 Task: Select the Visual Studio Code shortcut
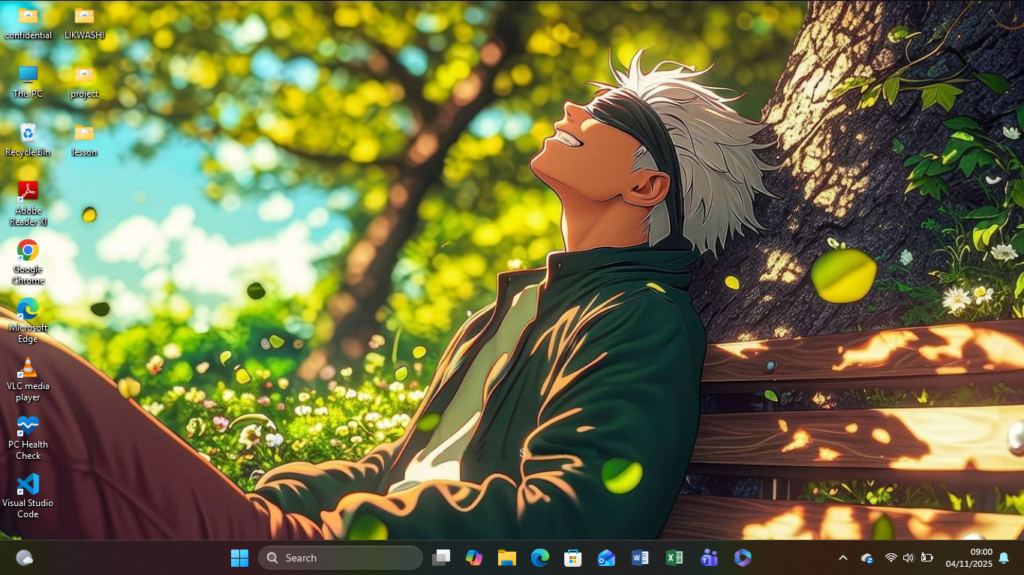pyautogui.click(x=27, y=495)
